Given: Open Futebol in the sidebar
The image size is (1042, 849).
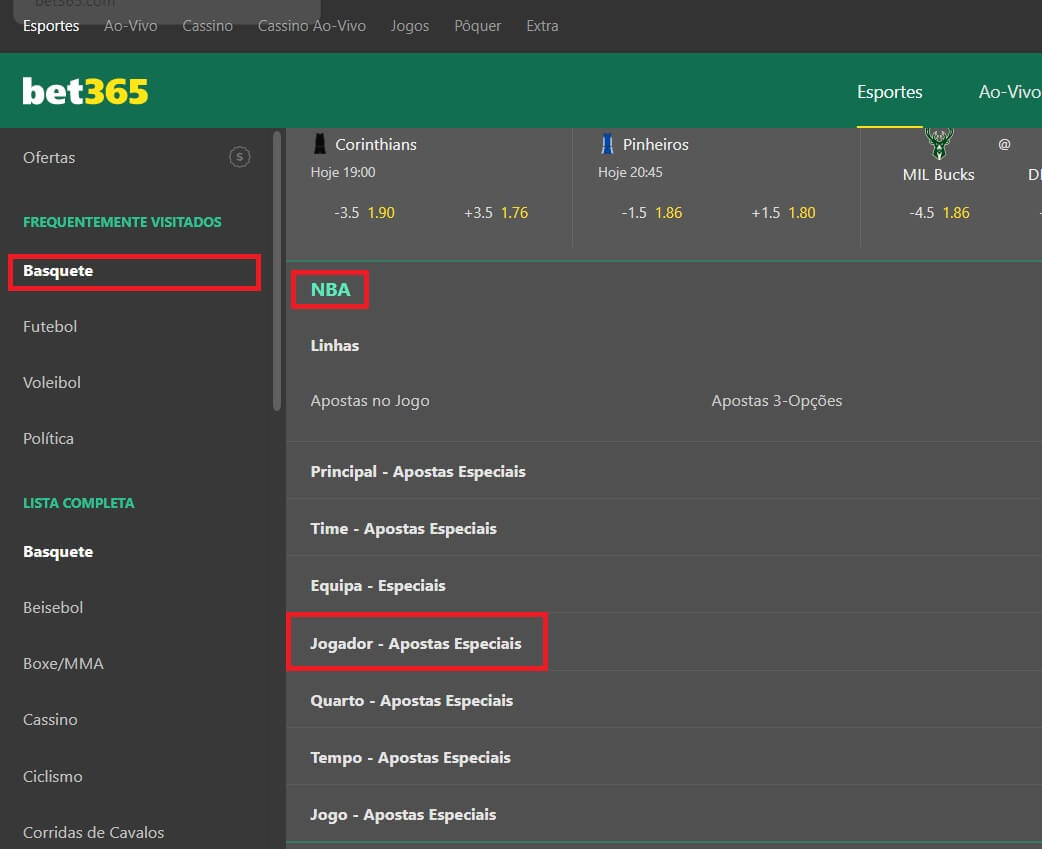Looking at the screenshot, I should [x=50, y=327].
